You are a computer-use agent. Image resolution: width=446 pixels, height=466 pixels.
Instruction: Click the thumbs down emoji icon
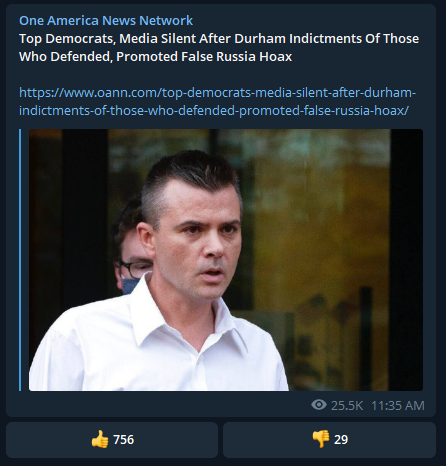(x=321, y=439)
